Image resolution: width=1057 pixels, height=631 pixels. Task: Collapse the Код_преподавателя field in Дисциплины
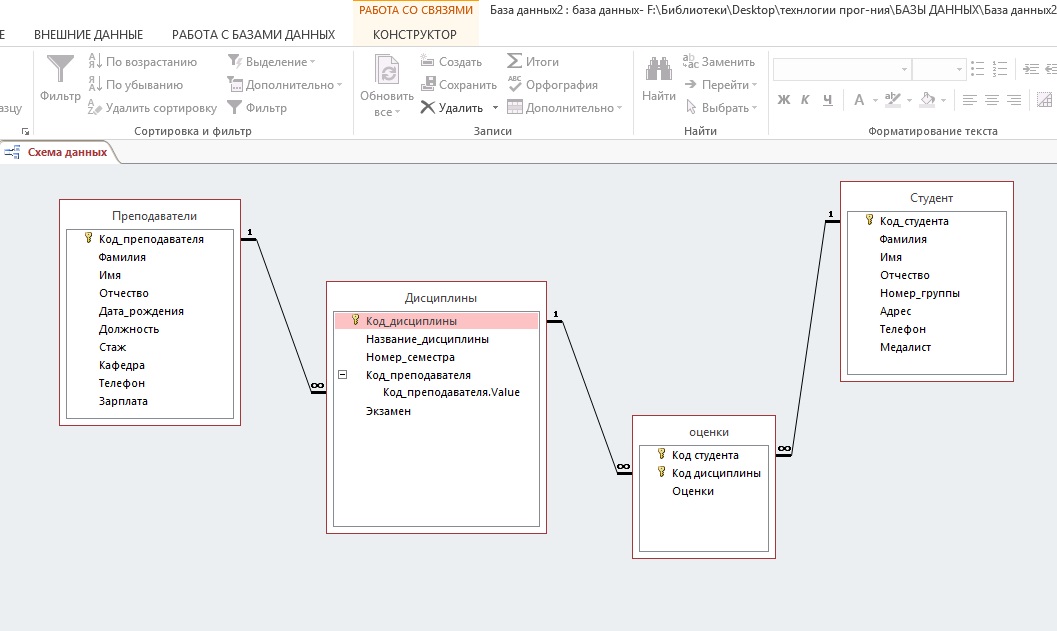(343, 375)
